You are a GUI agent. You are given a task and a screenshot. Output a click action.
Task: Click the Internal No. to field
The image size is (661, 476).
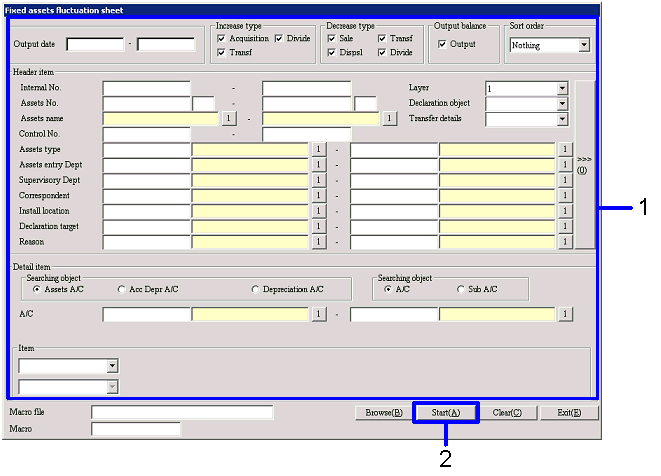[306, 89]
